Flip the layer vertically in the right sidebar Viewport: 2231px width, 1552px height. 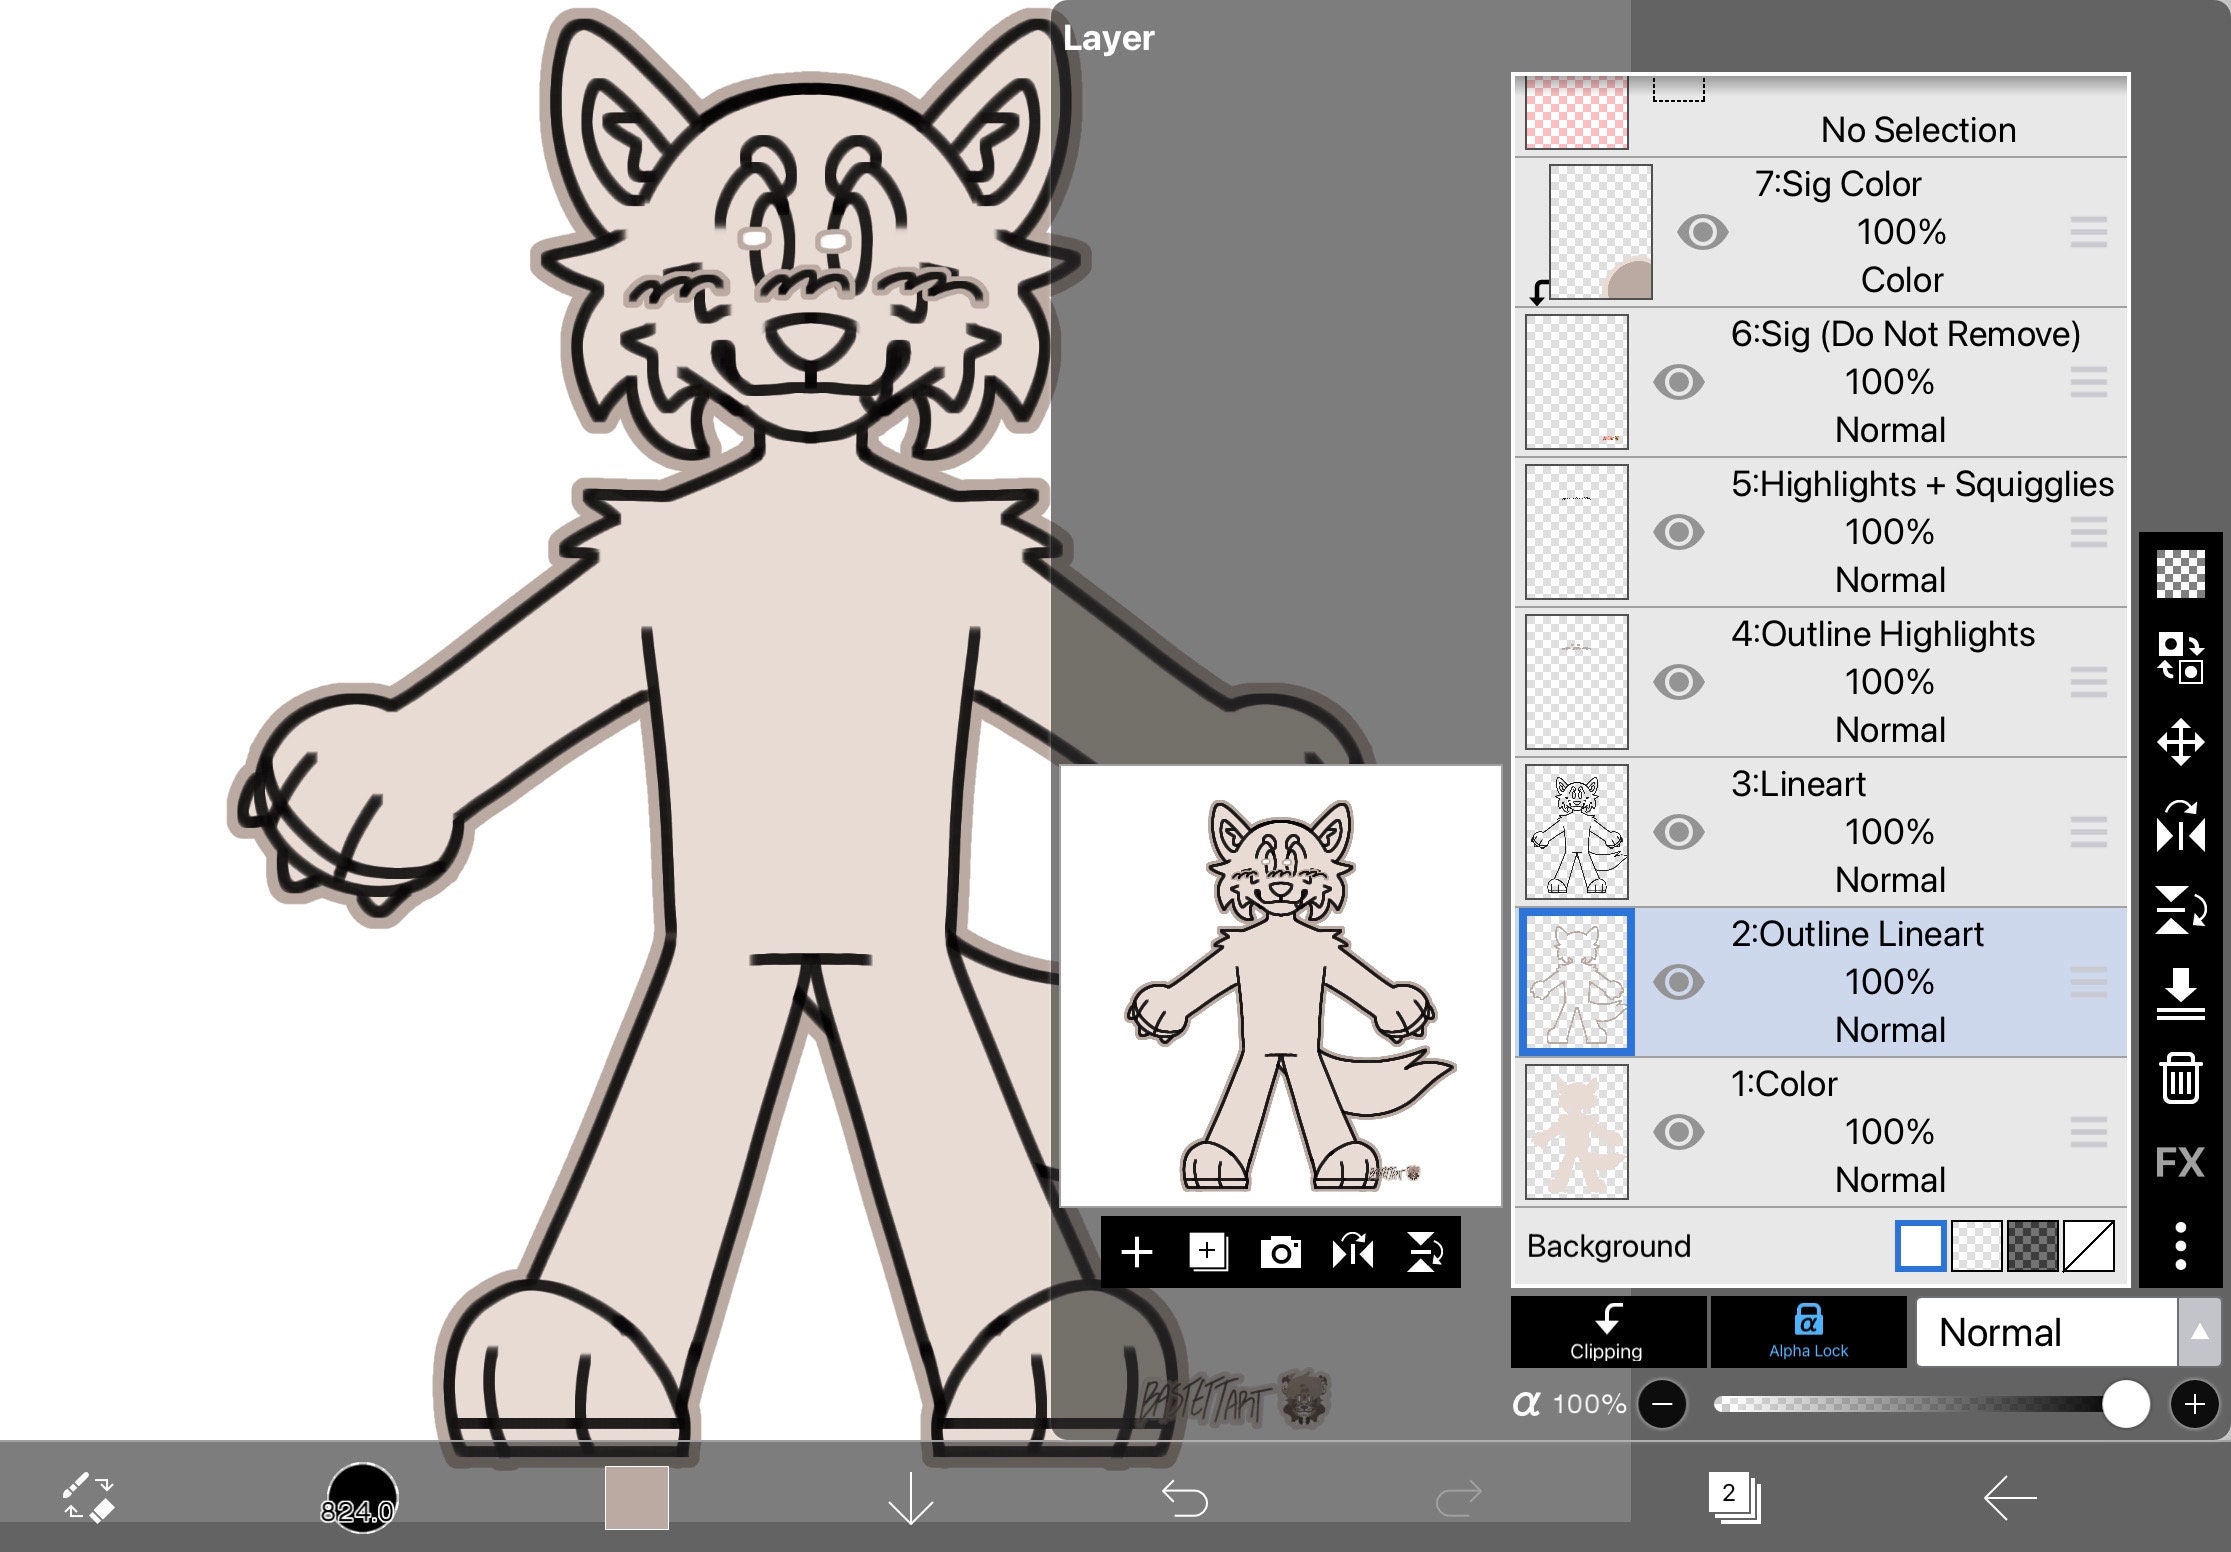tap(2181, 910)
